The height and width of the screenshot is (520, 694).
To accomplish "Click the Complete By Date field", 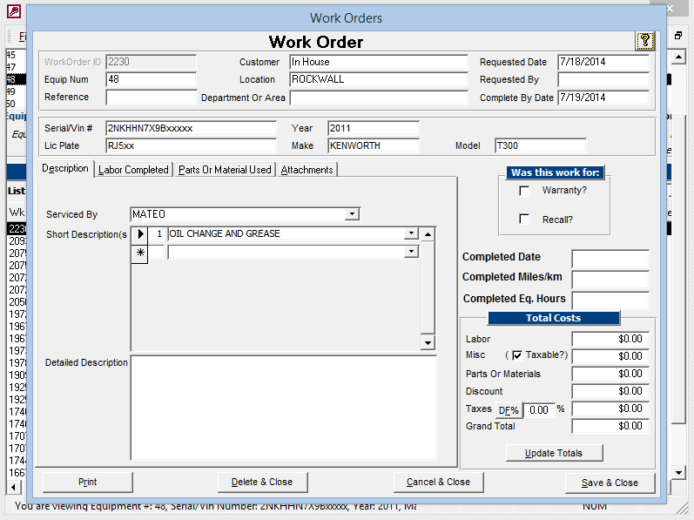I will click(x=603, y=98).
